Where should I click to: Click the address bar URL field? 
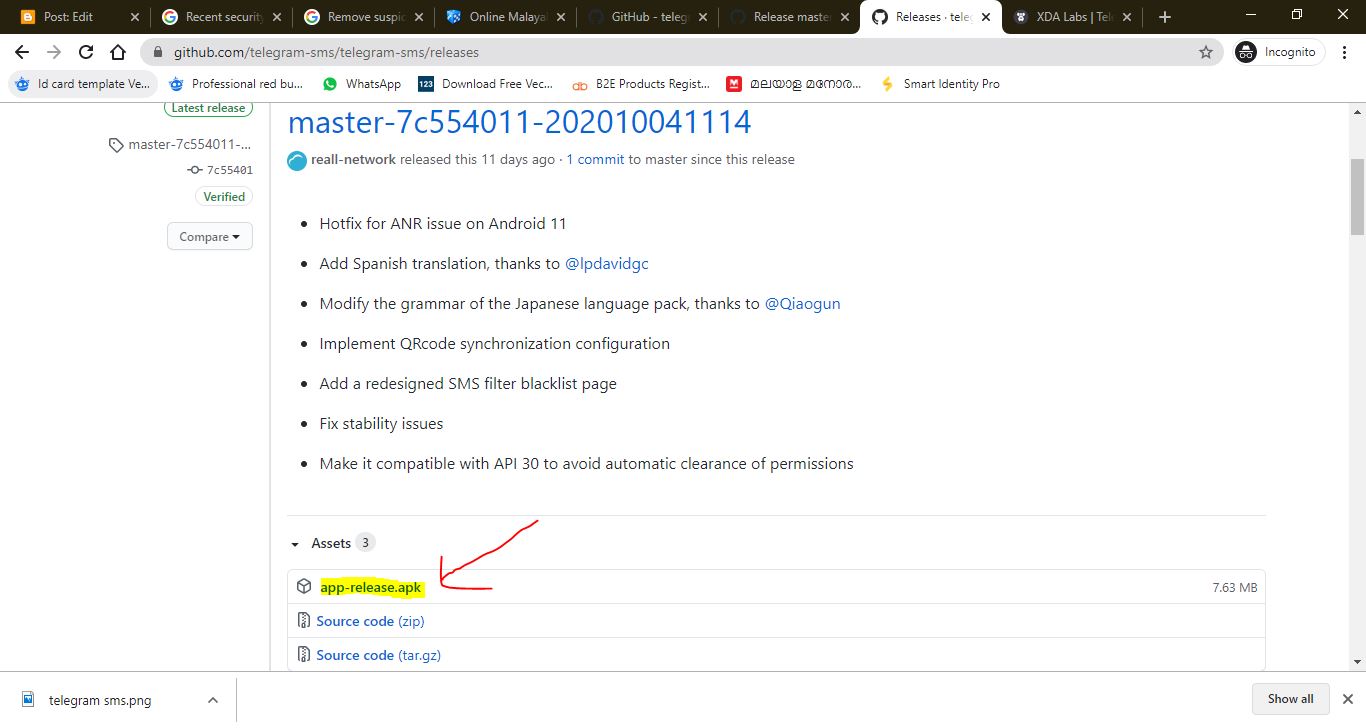(680, 52)
